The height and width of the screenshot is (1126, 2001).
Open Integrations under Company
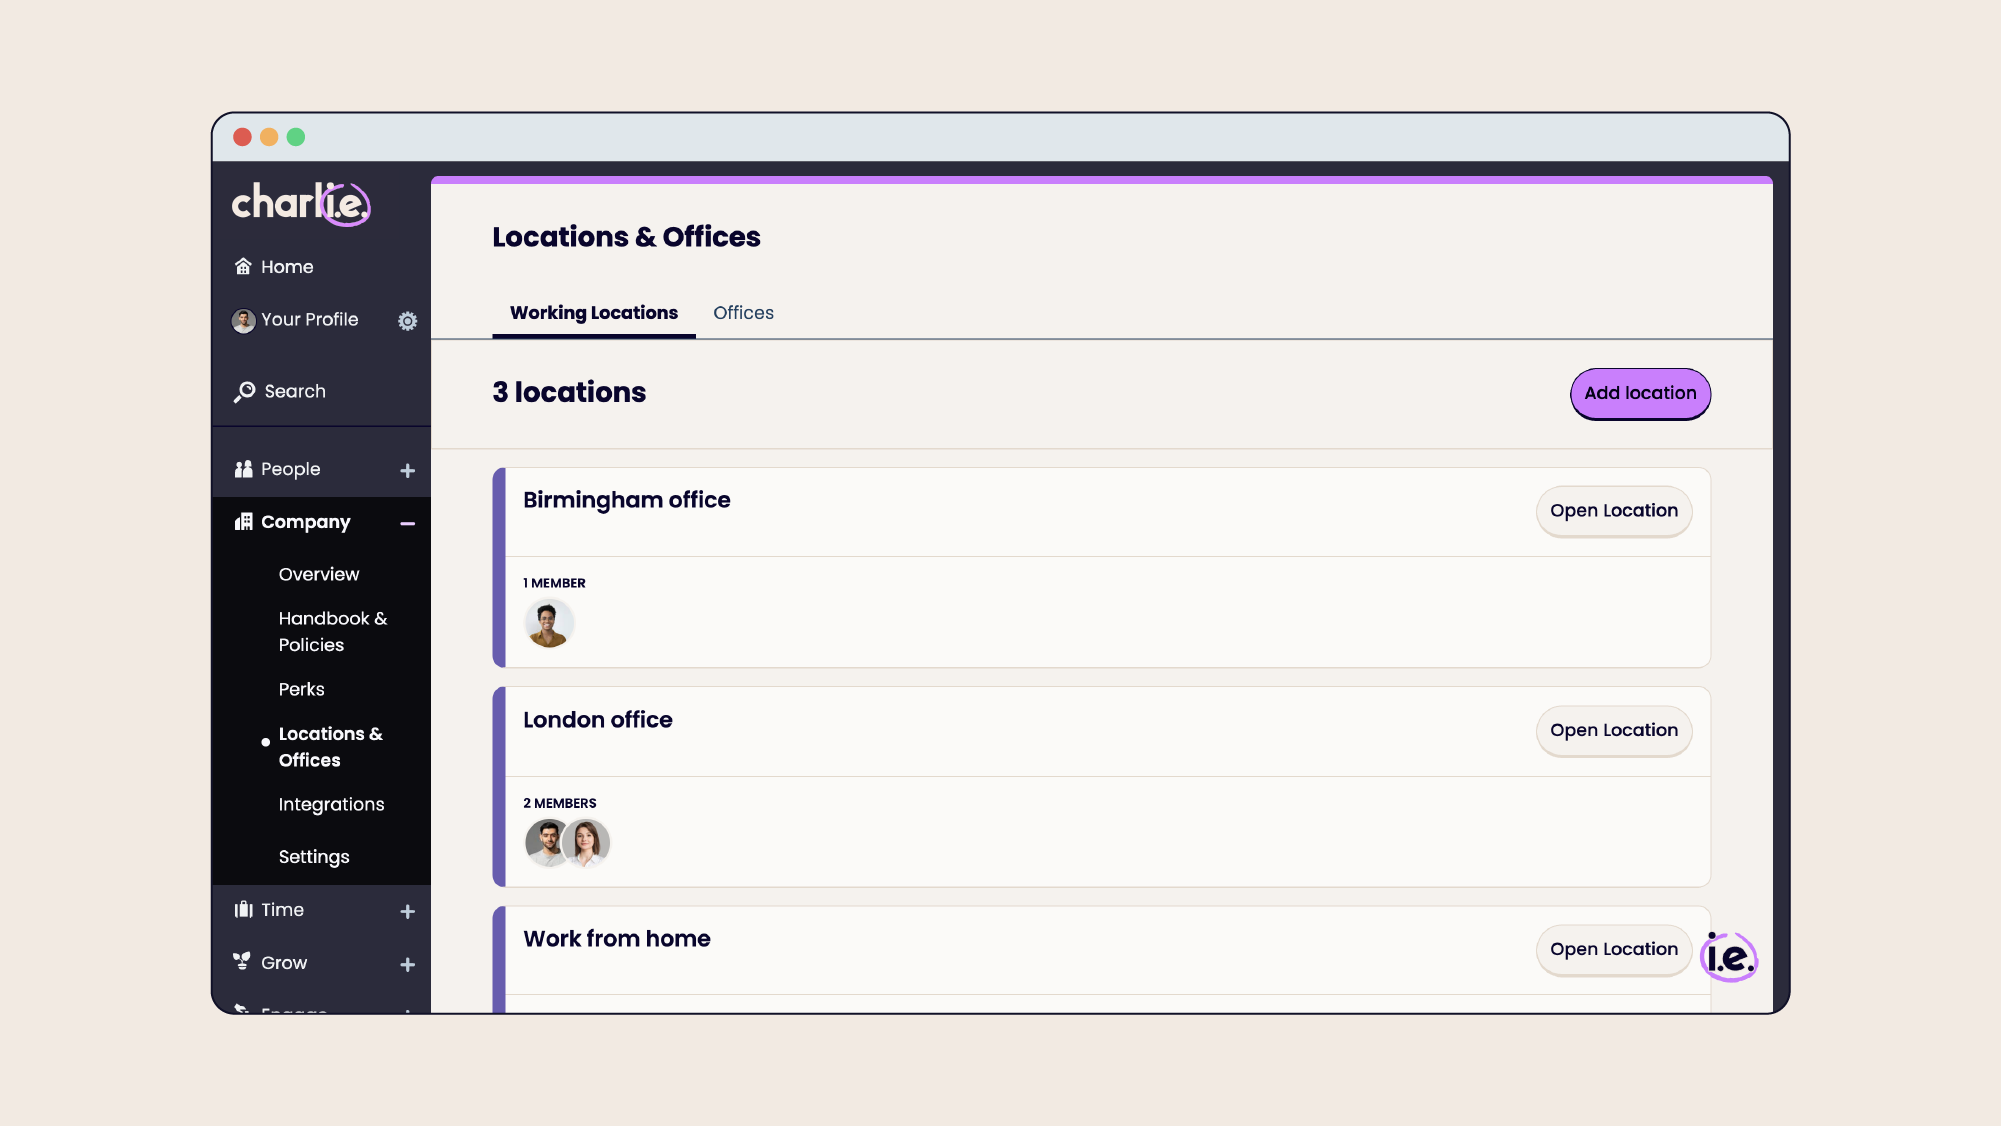click(331, 804)
